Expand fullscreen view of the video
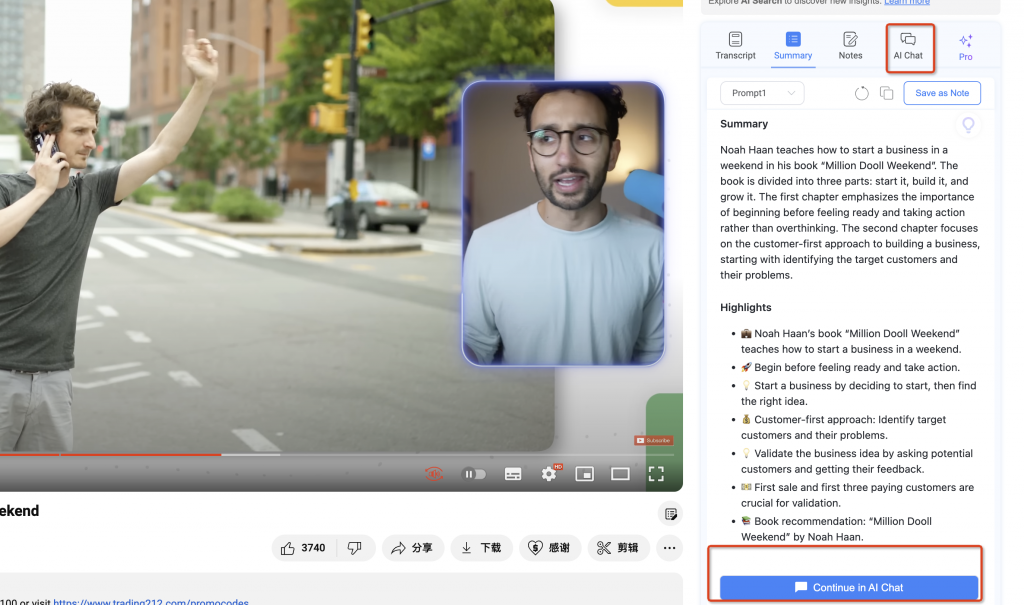The width and height of the screenshot is (1024, 605). [x=656, y=474]
